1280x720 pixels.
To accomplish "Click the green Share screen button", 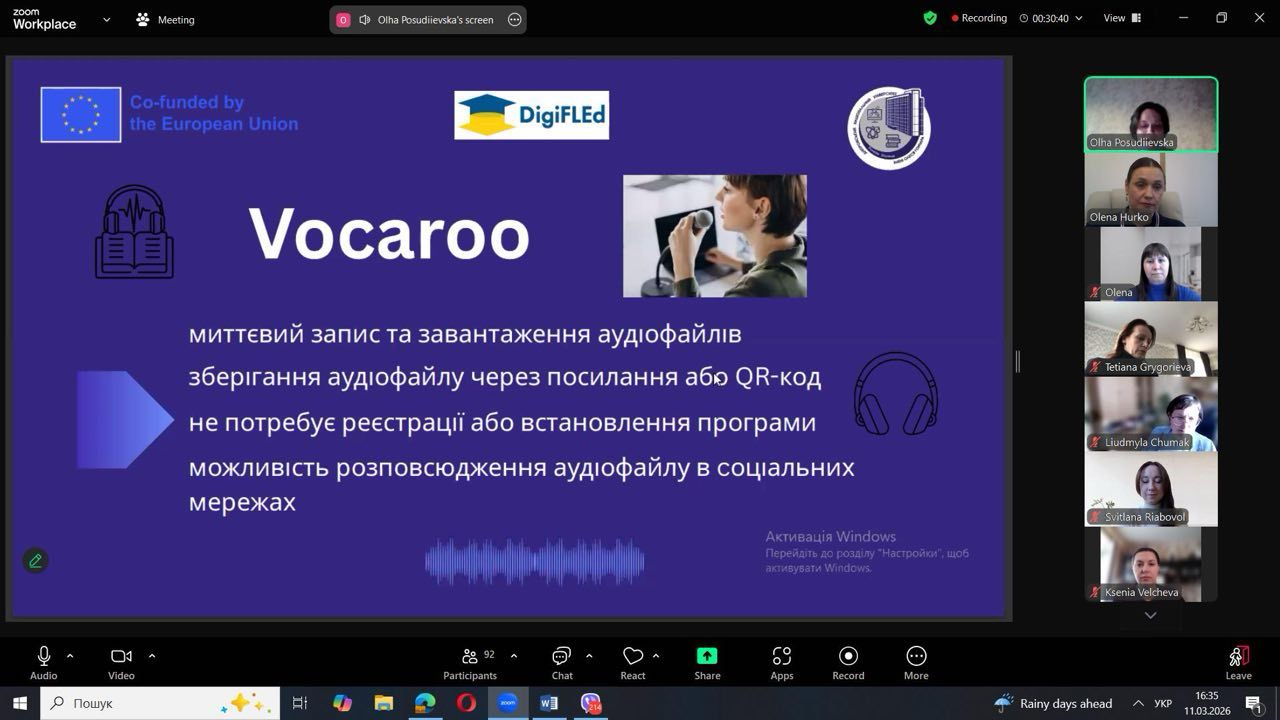I will tap(707, 662).
